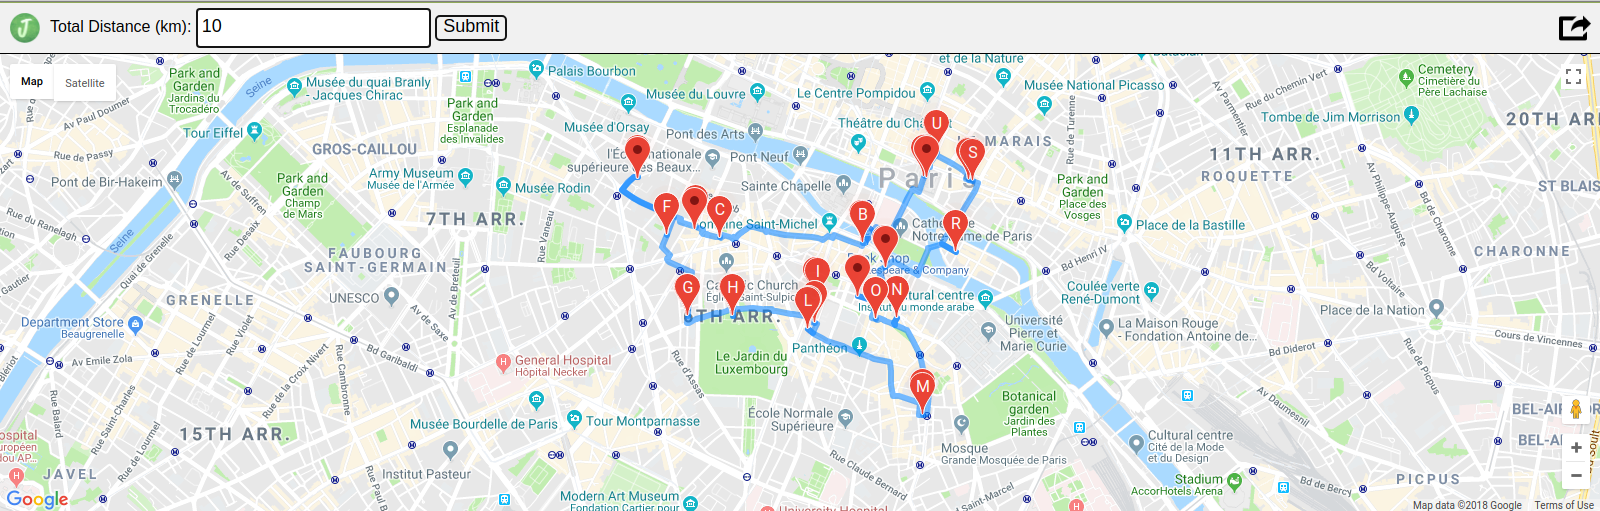Click the Pont des Arts icon
1600x511 pixels.
tap(755, 131)
